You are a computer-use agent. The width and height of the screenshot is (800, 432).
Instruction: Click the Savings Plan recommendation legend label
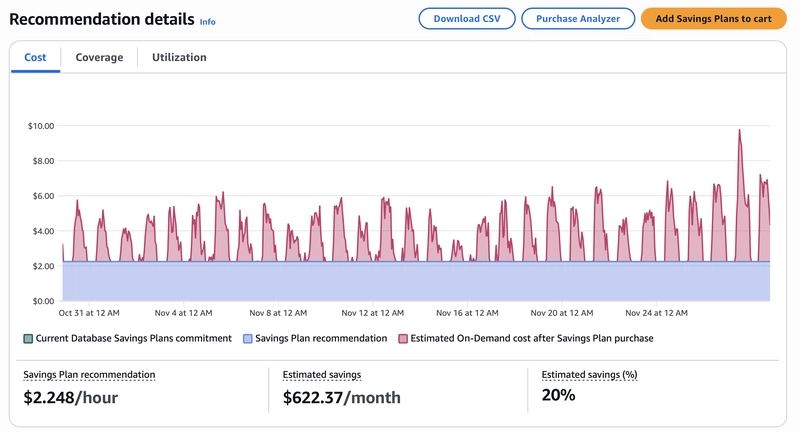point(321,338)
